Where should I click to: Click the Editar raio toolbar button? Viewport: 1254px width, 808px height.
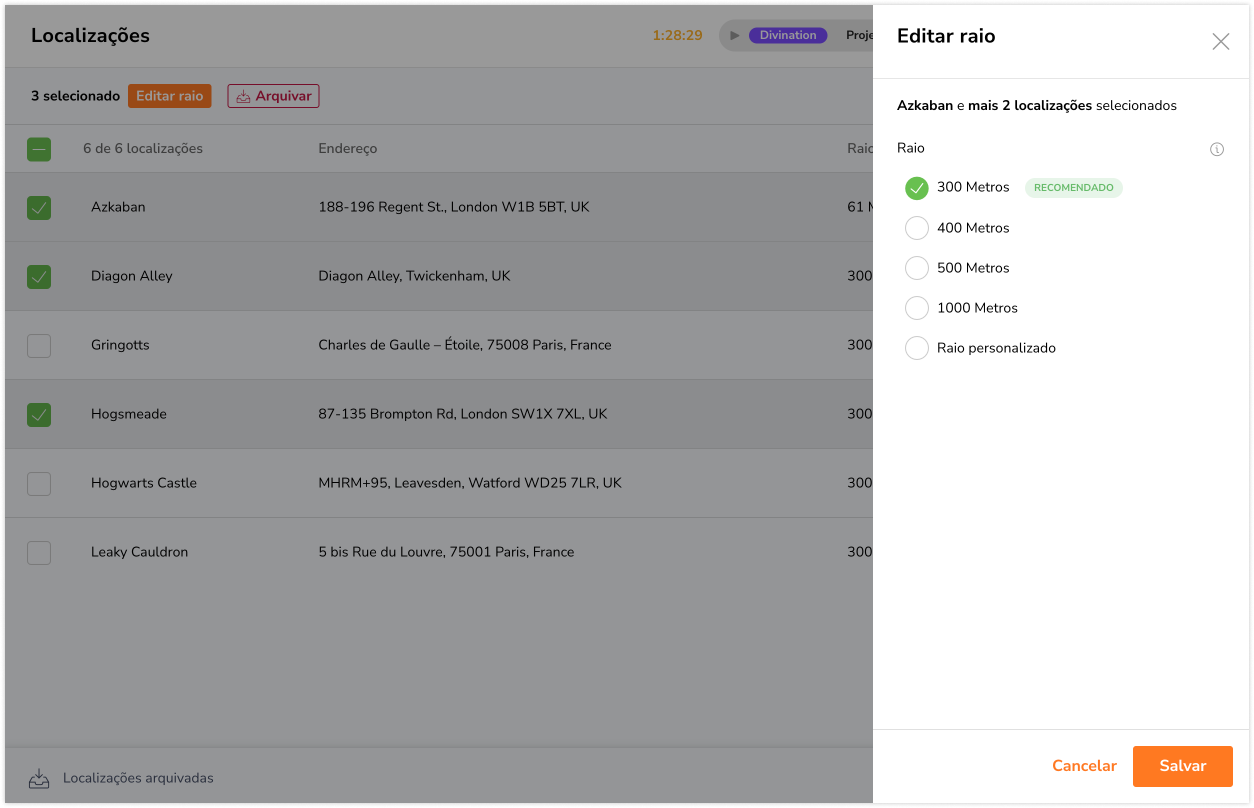[x=169, y=96]
